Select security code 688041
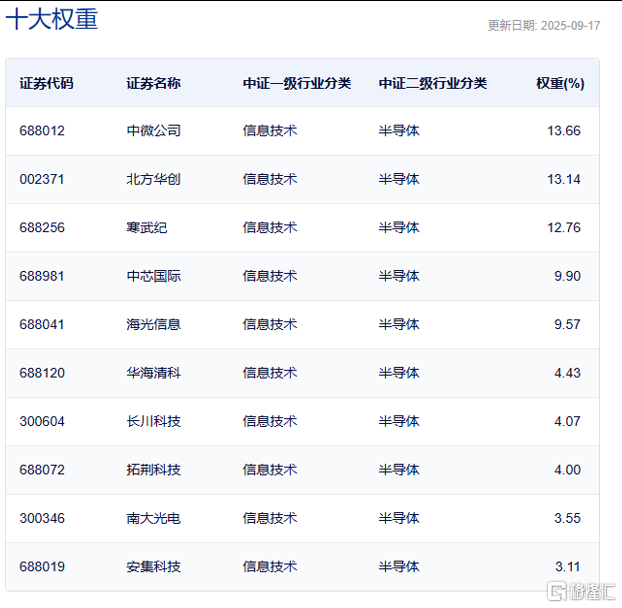Screen dimensions: 622x608 [x=42, y=324]
